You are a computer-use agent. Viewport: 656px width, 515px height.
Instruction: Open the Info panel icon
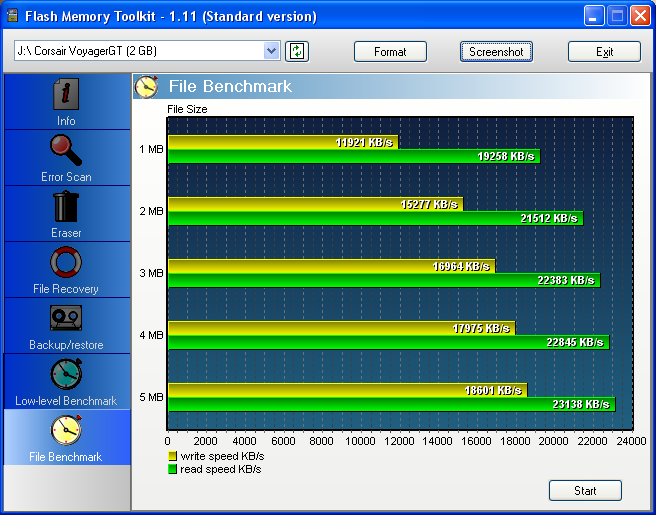coord(66,94)
